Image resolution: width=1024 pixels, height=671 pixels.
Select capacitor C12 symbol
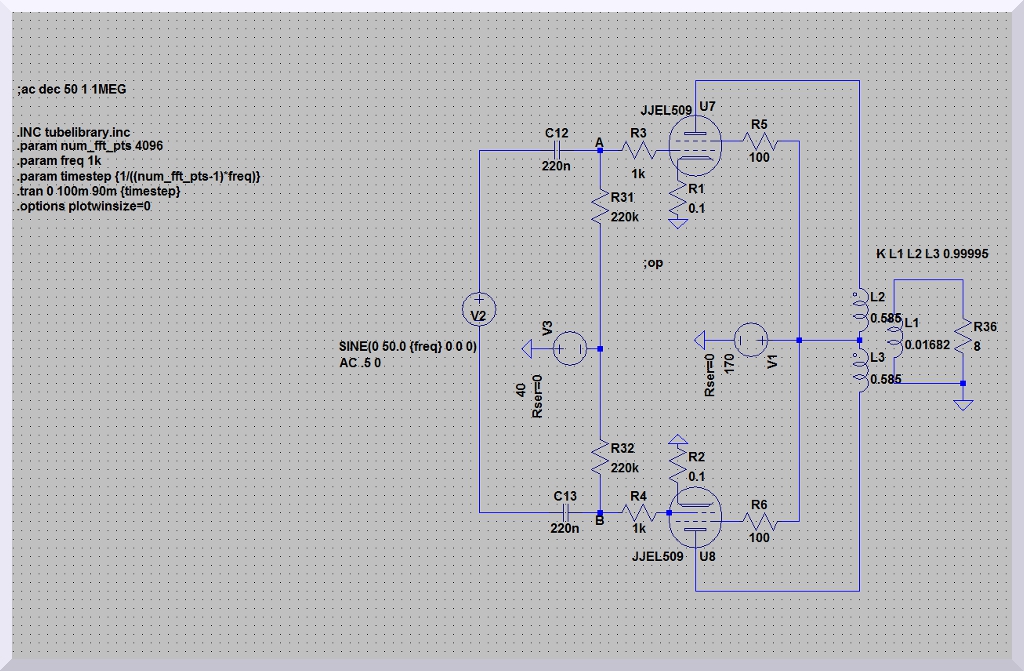point(556,149)
